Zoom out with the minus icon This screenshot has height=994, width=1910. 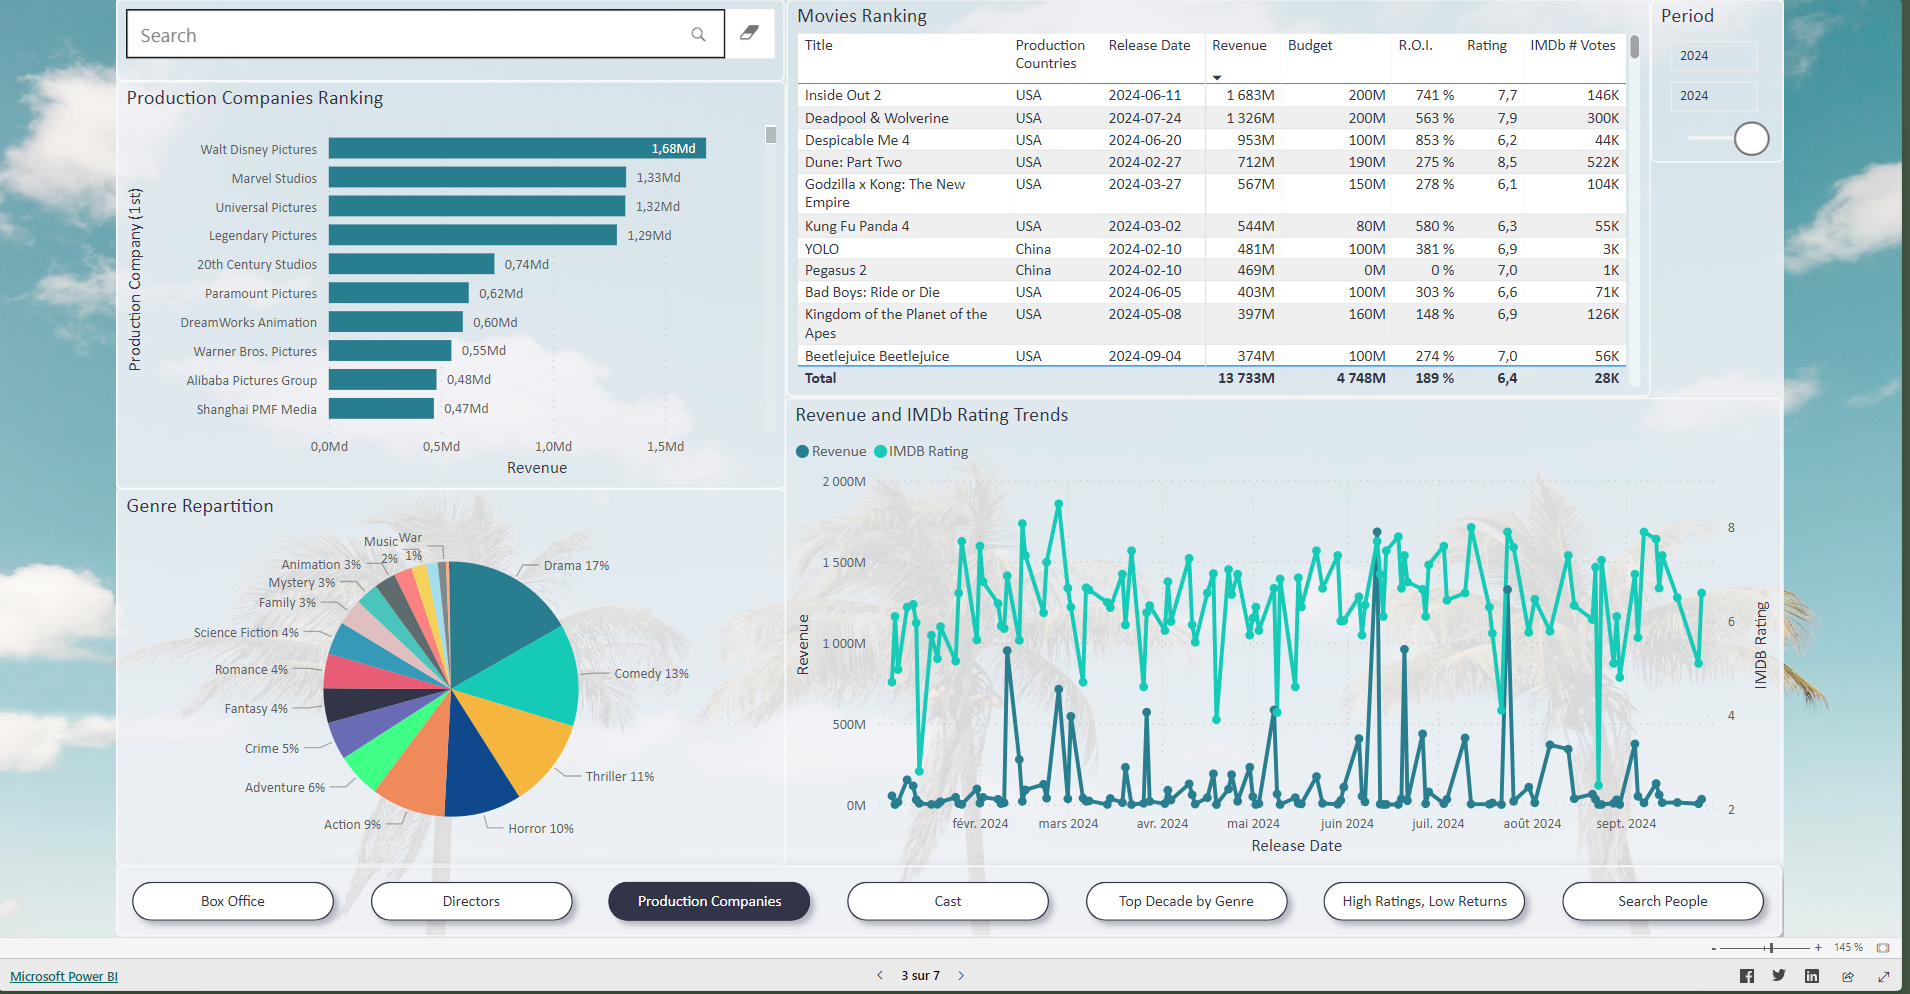[1714, 948]
